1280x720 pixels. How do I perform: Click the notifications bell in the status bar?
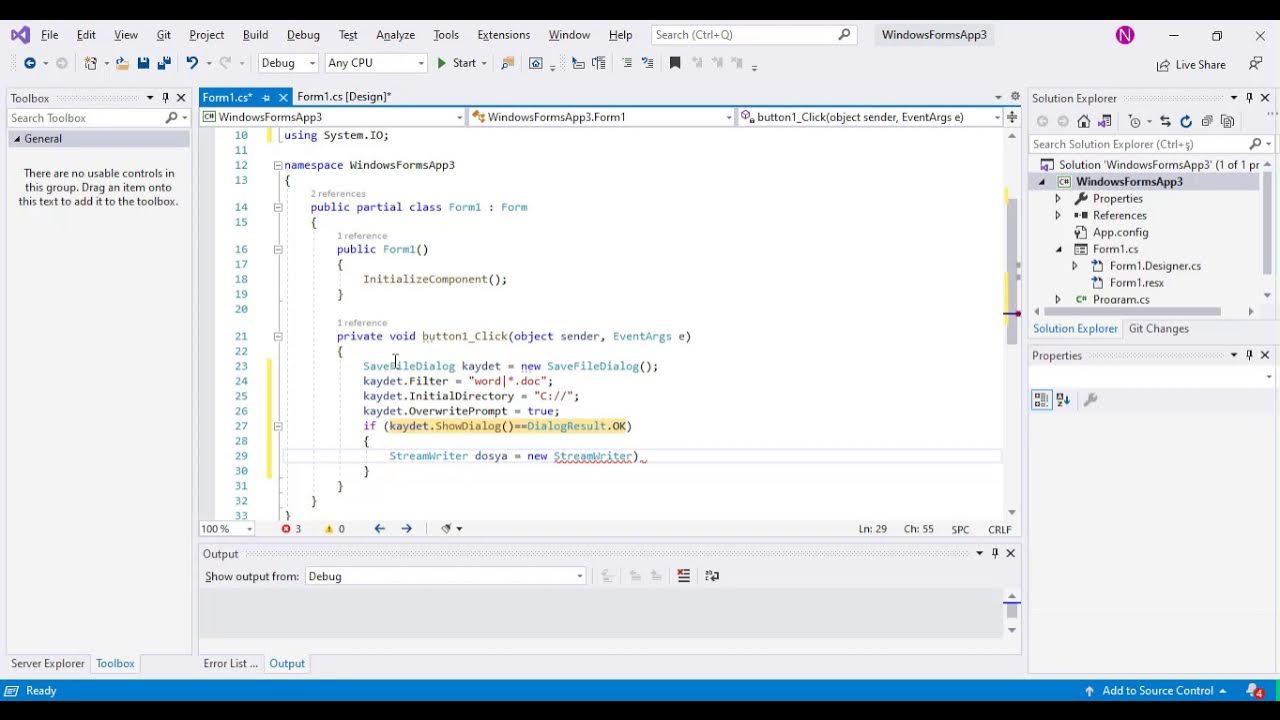tap(1254, 691)
